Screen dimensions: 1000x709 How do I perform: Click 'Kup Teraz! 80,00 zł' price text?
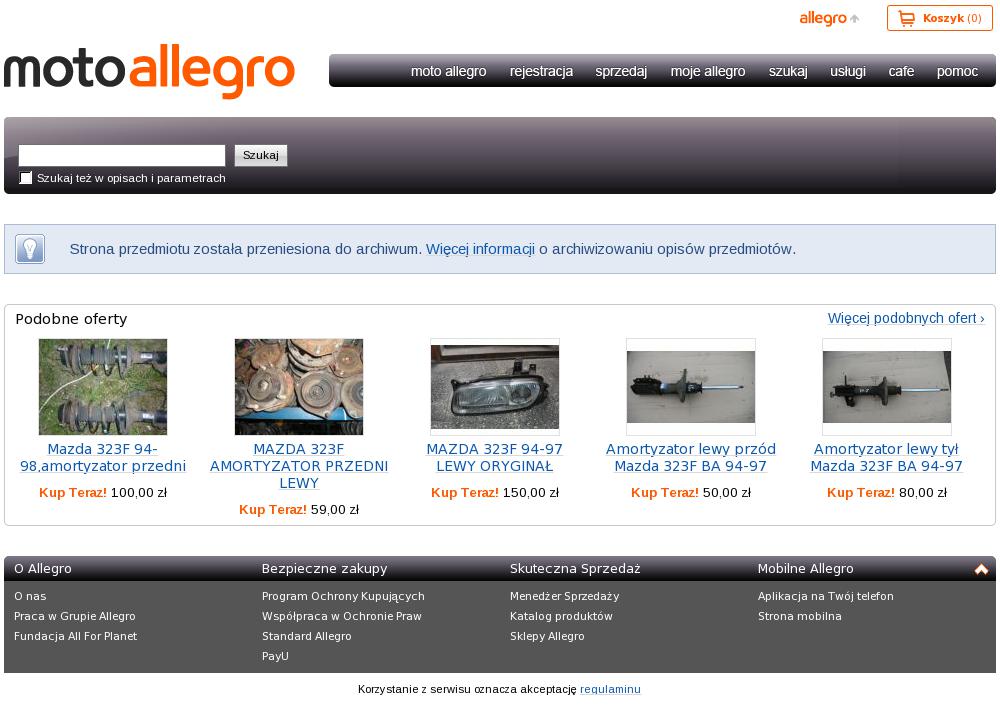point(886,492)
